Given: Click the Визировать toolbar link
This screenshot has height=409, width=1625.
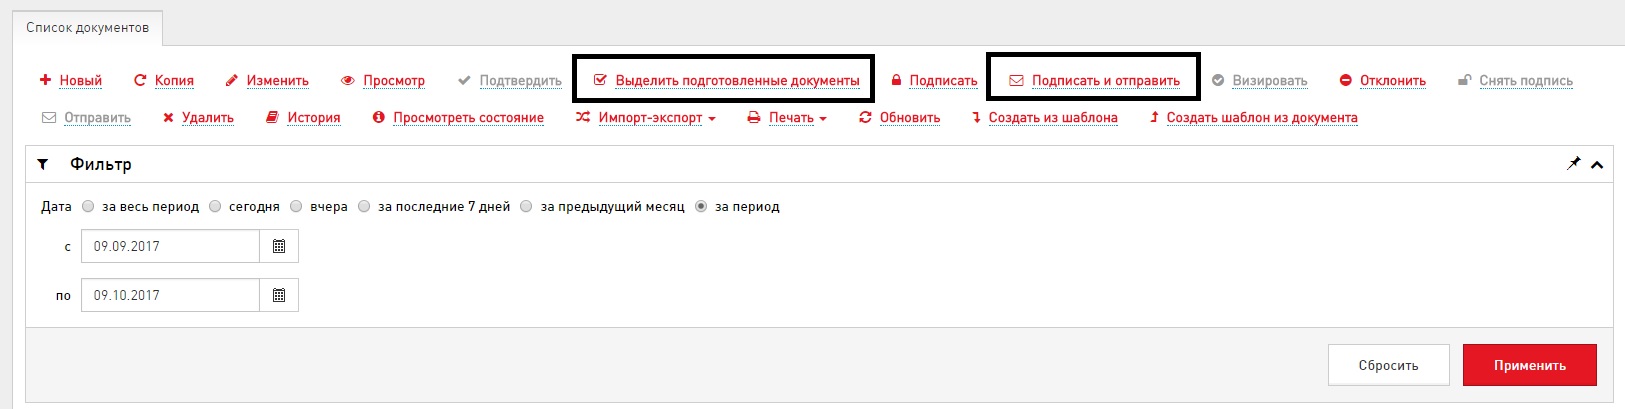Looking at the screenshot, I should point(1270,80).
